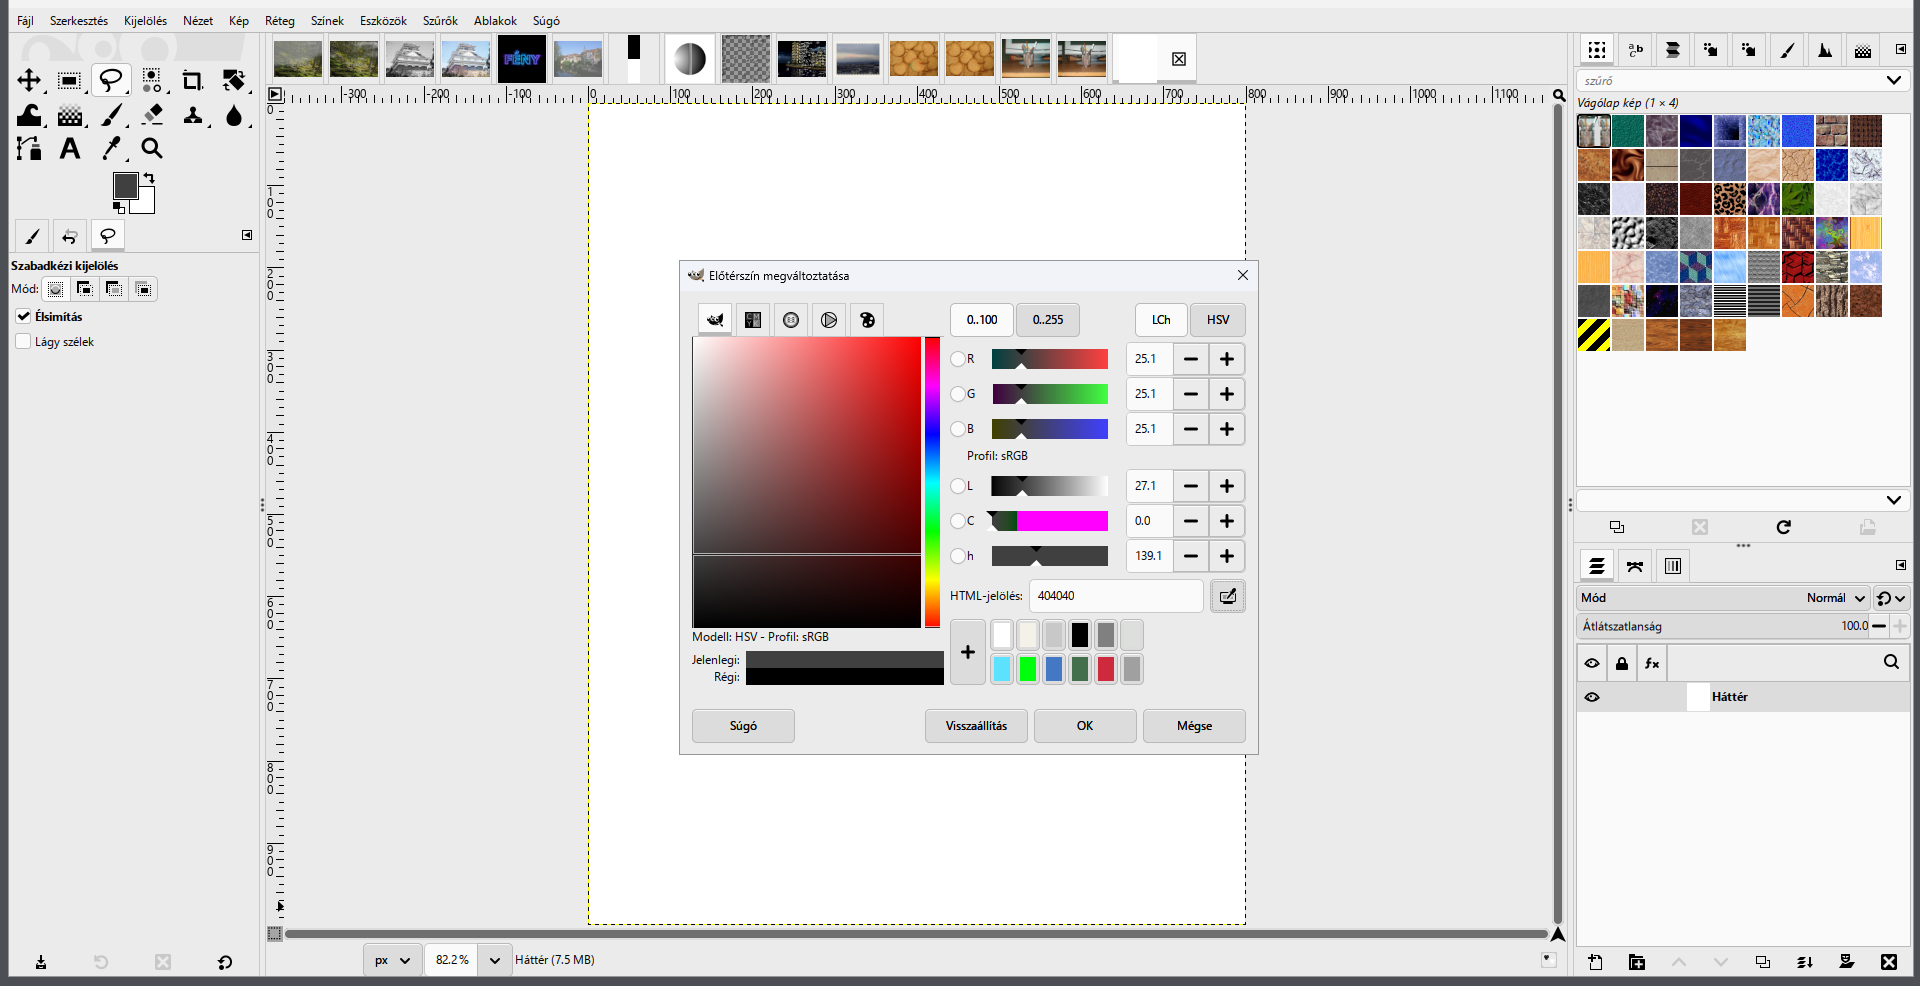1920x986 pixels.
Task: Click the Fuzzy Select tool
Action: (152, 81)
